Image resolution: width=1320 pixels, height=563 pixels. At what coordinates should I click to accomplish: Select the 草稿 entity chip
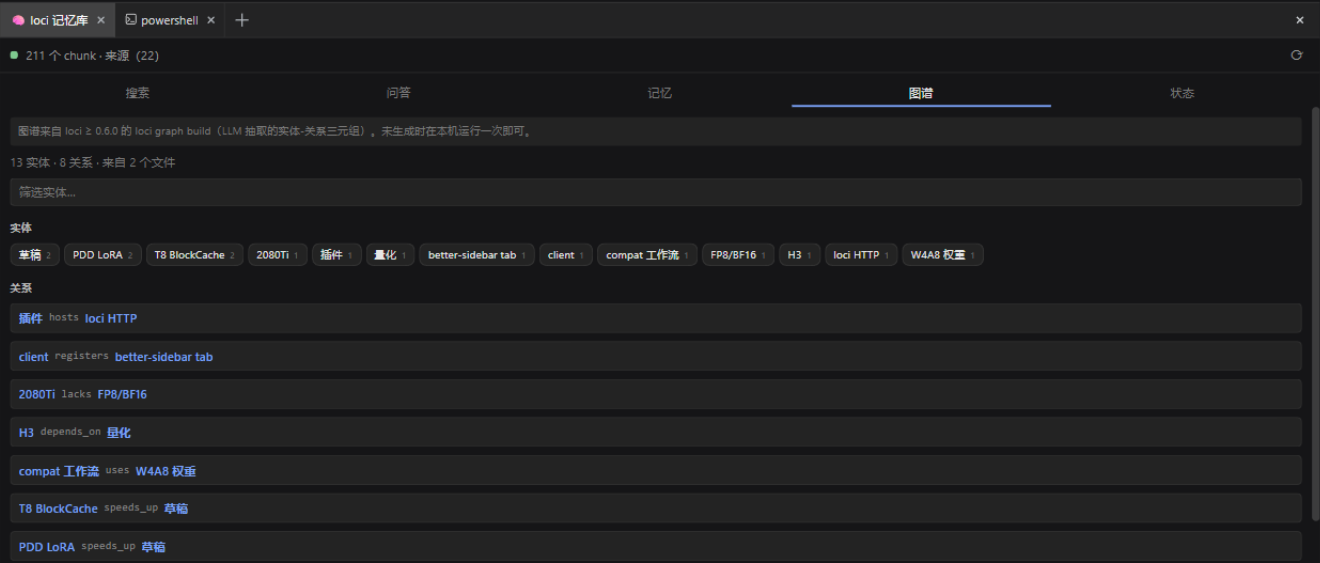click(35, 255)
